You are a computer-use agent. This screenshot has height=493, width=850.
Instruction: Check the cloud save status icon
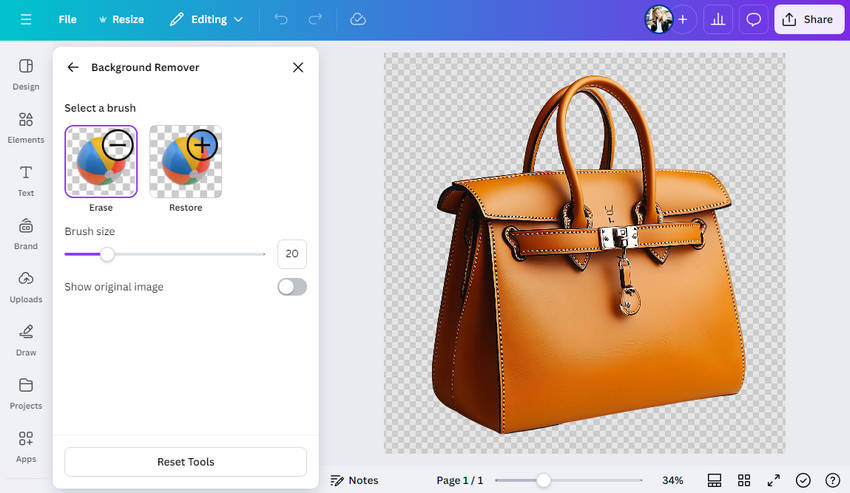358,20
